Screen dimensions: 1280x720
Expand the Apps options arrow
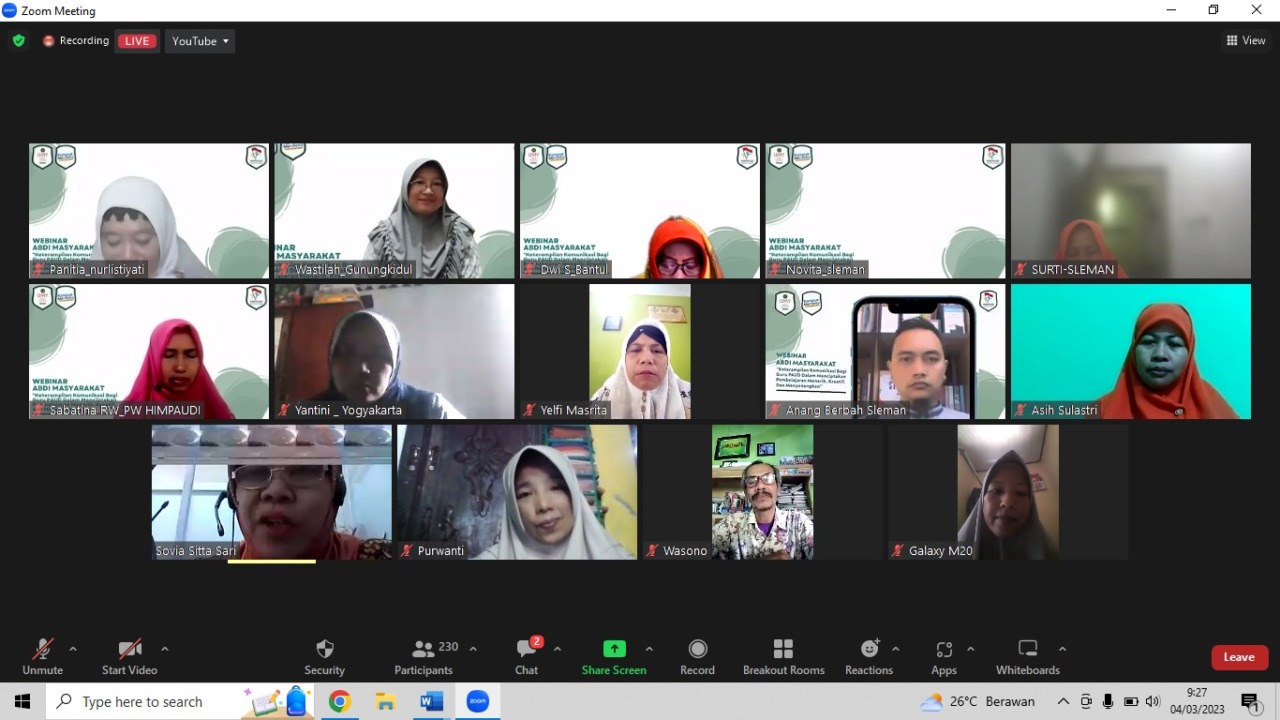(970, 649)
